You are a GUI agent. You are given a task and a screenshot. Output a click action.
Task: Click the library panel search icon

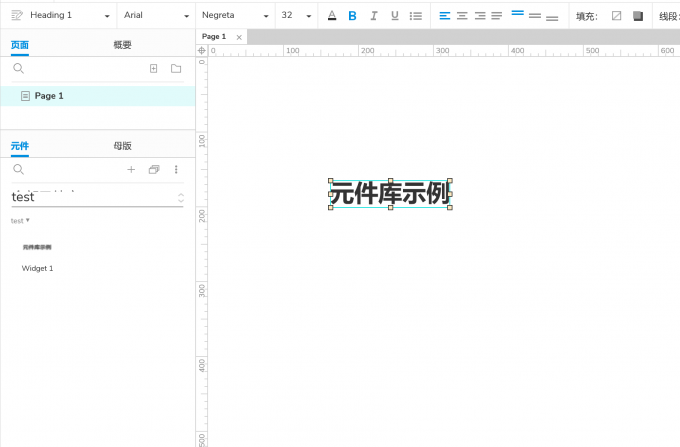pyautogui.click(x=18, y=170)
